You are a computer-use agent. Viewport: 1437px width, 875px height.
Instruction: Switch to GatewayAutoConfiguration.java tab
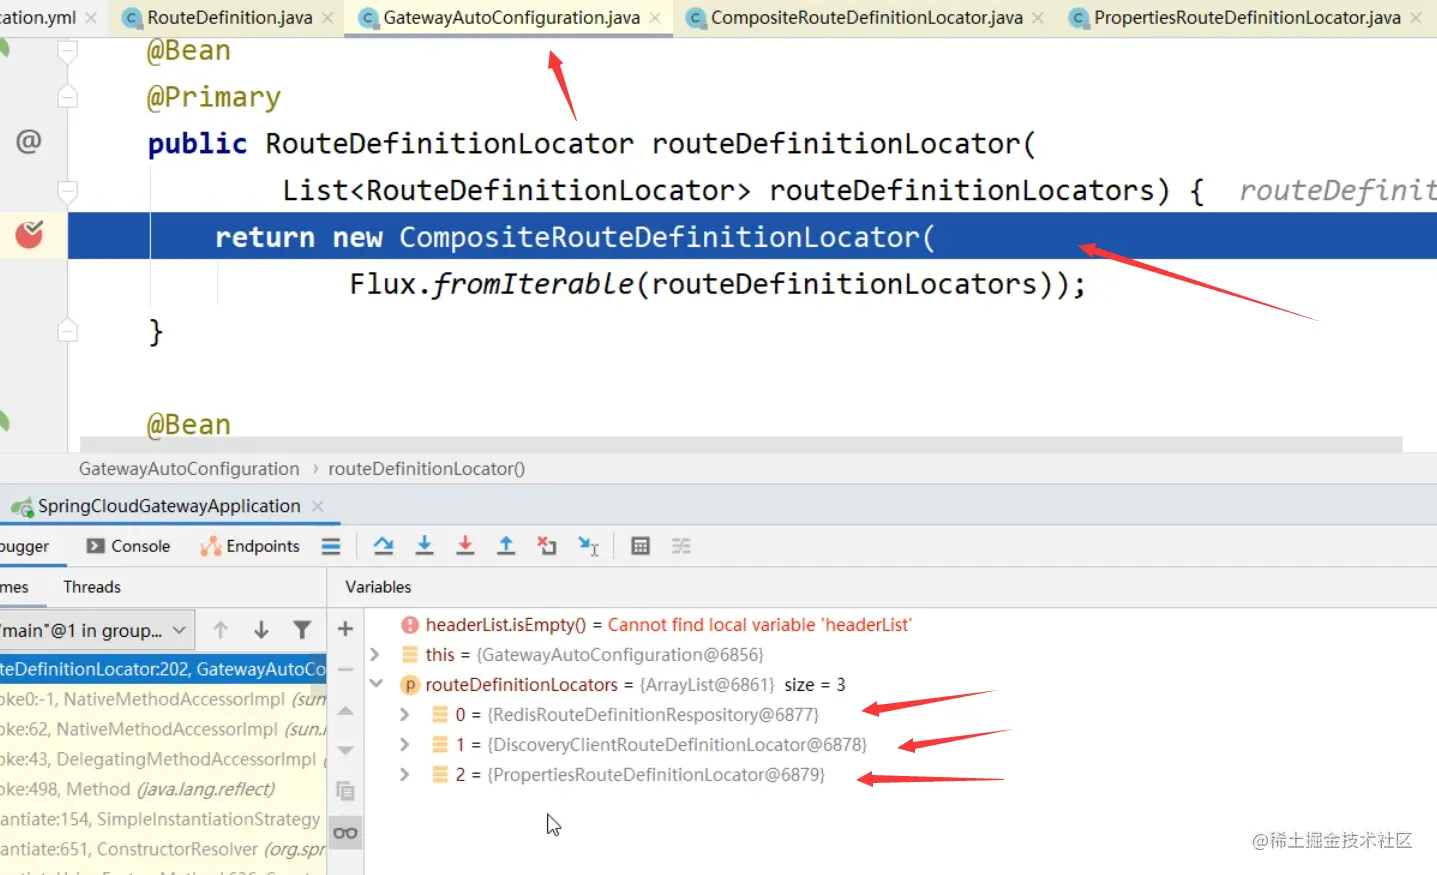pos(511,18)
